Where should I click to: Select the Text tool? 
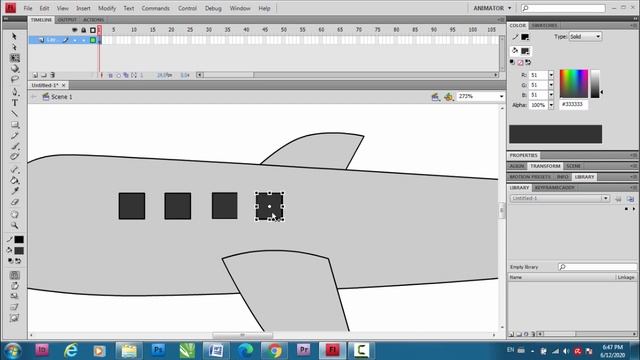pyautogui.click(x=15, y=103)
